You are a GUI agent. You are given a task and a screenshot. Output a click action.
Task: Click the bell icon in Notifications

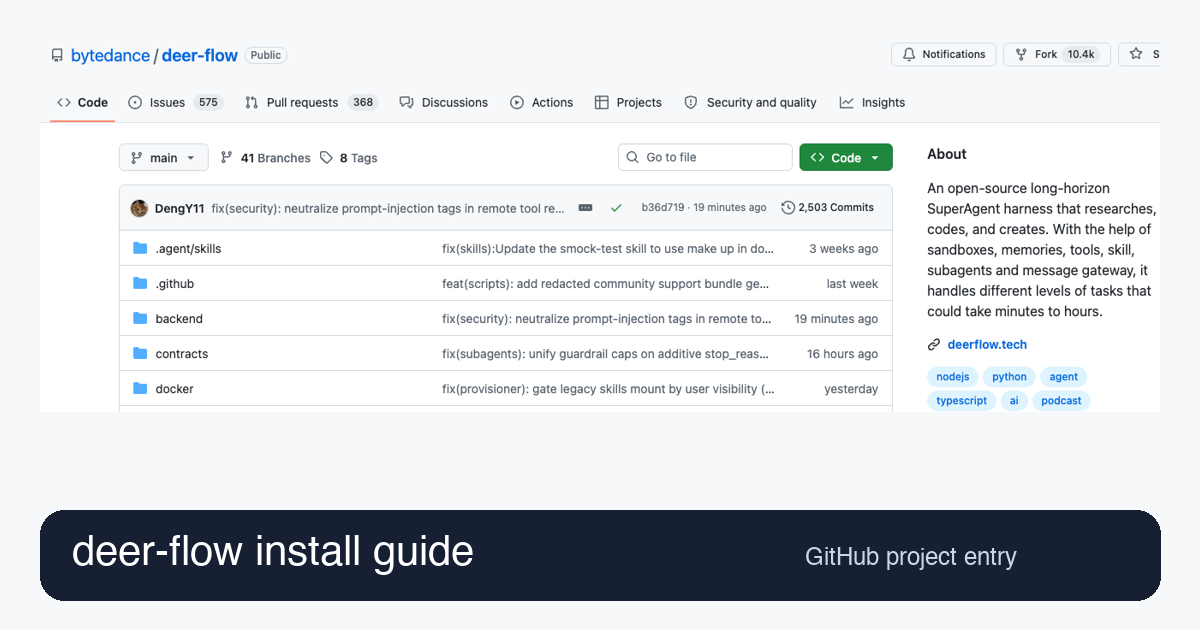click(909, 55)
